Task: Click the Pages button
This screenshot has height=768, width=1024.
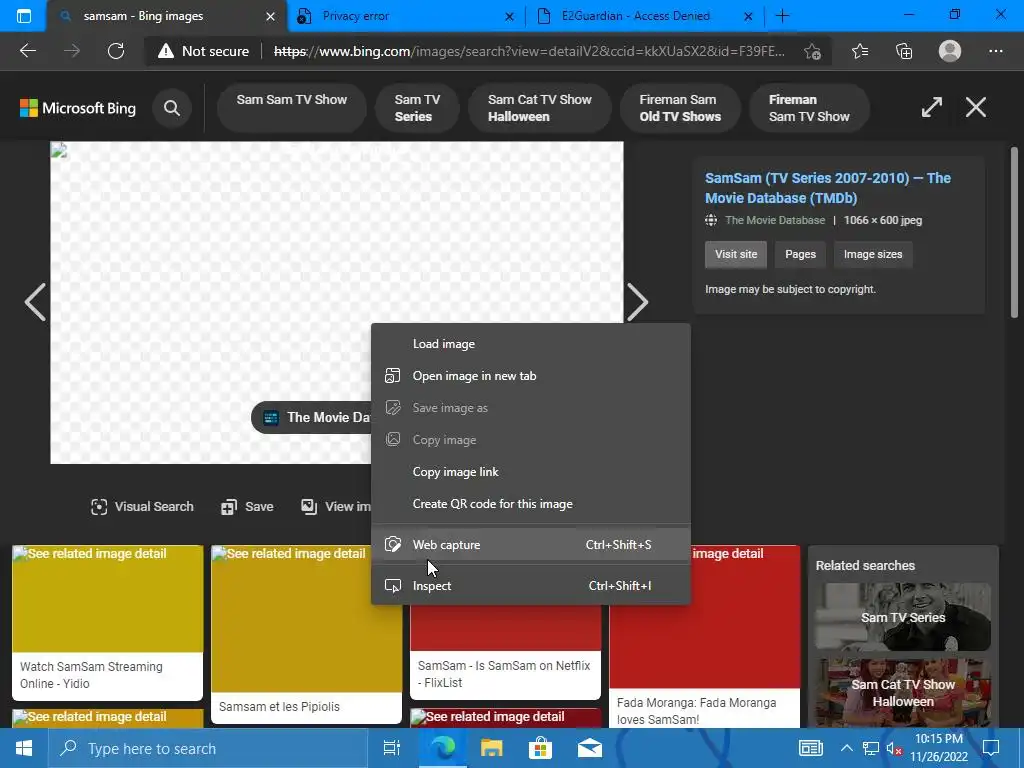Action: tap(800, 254)
